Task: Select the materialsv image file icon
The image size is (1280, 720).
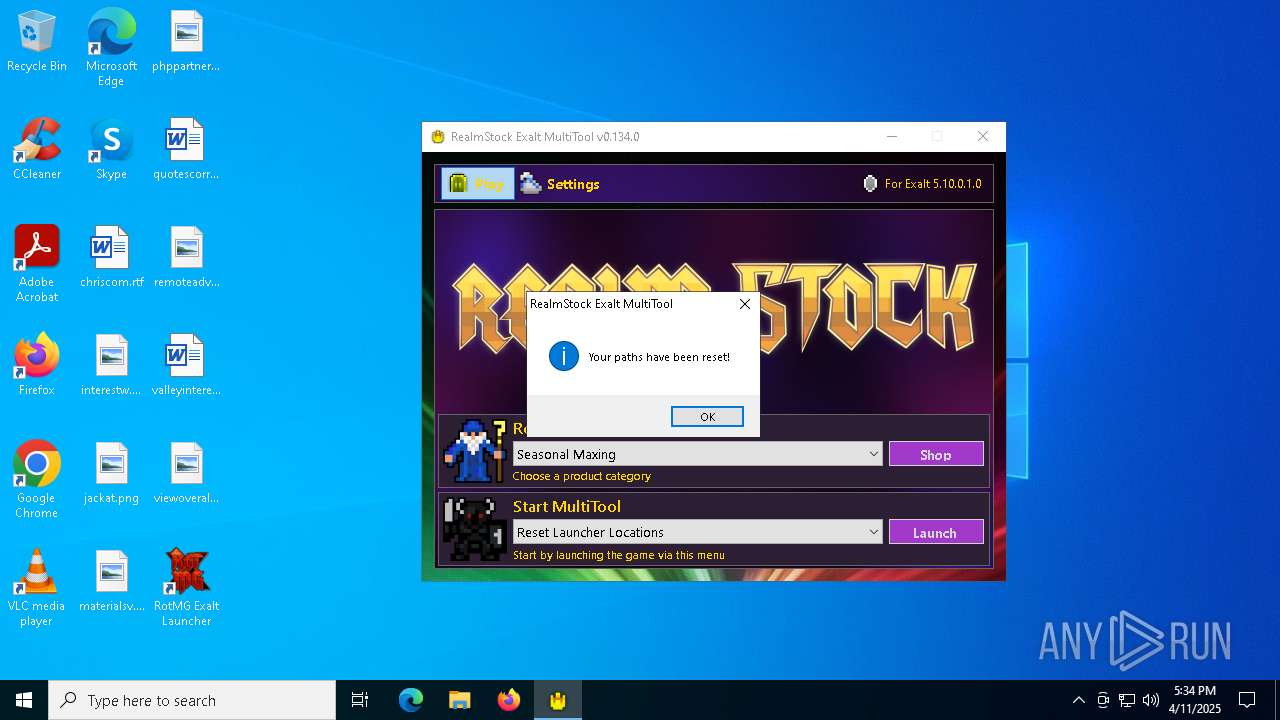Action: pyautogui.click(x=111, y=581)
